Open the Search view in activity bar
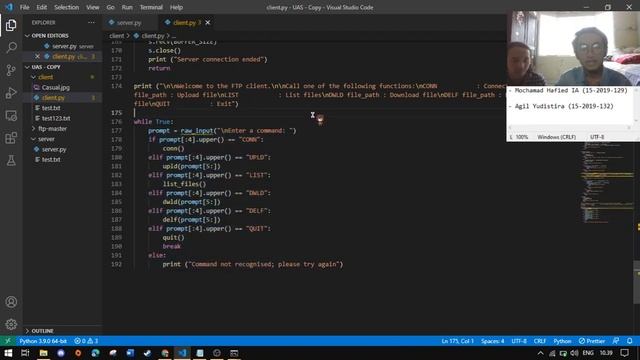 point(11,47)
